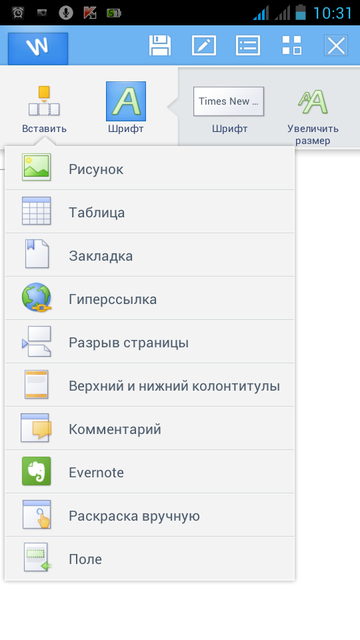This screenshot has height=640, width=360.
Task: Tap the microphone status bar icon
Action: 66,13
